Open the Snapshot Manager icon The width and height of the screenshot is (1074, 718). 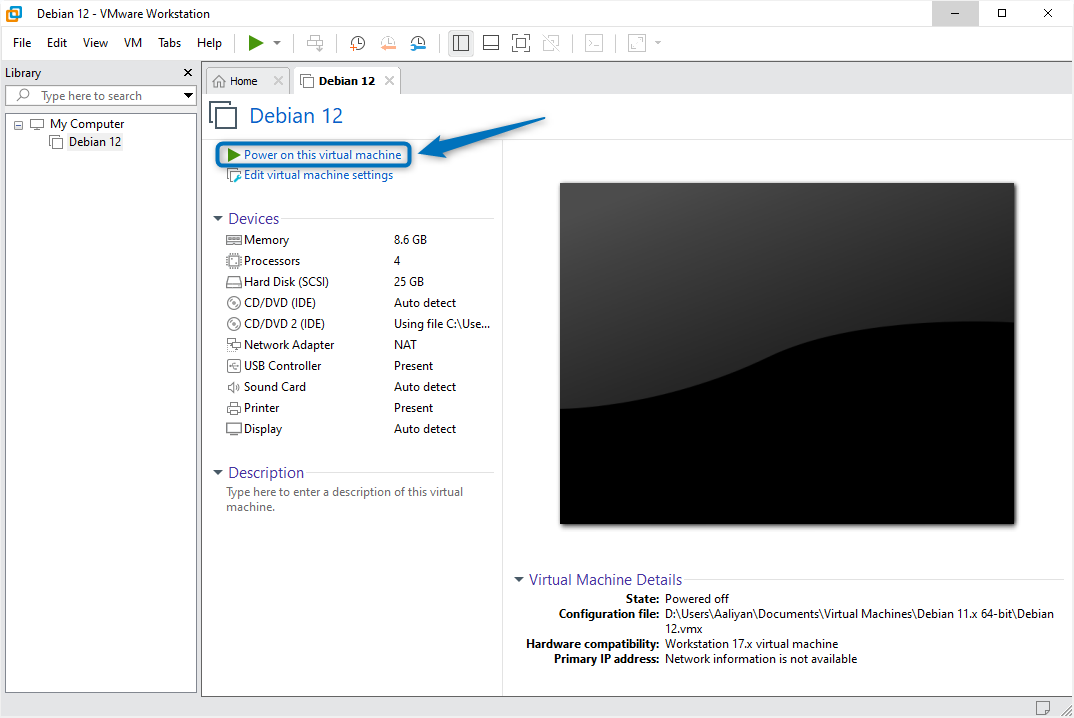click(418, 42)
